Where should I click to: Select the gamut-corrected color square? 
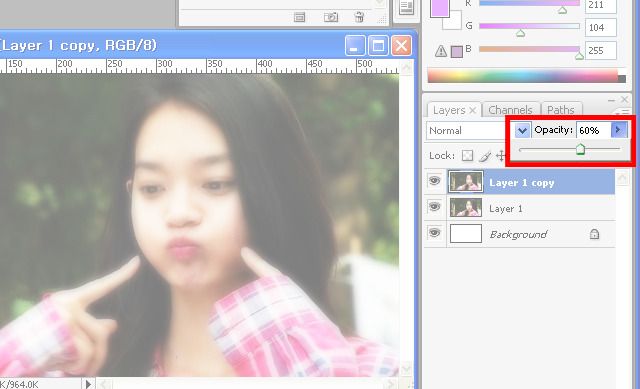457,52
